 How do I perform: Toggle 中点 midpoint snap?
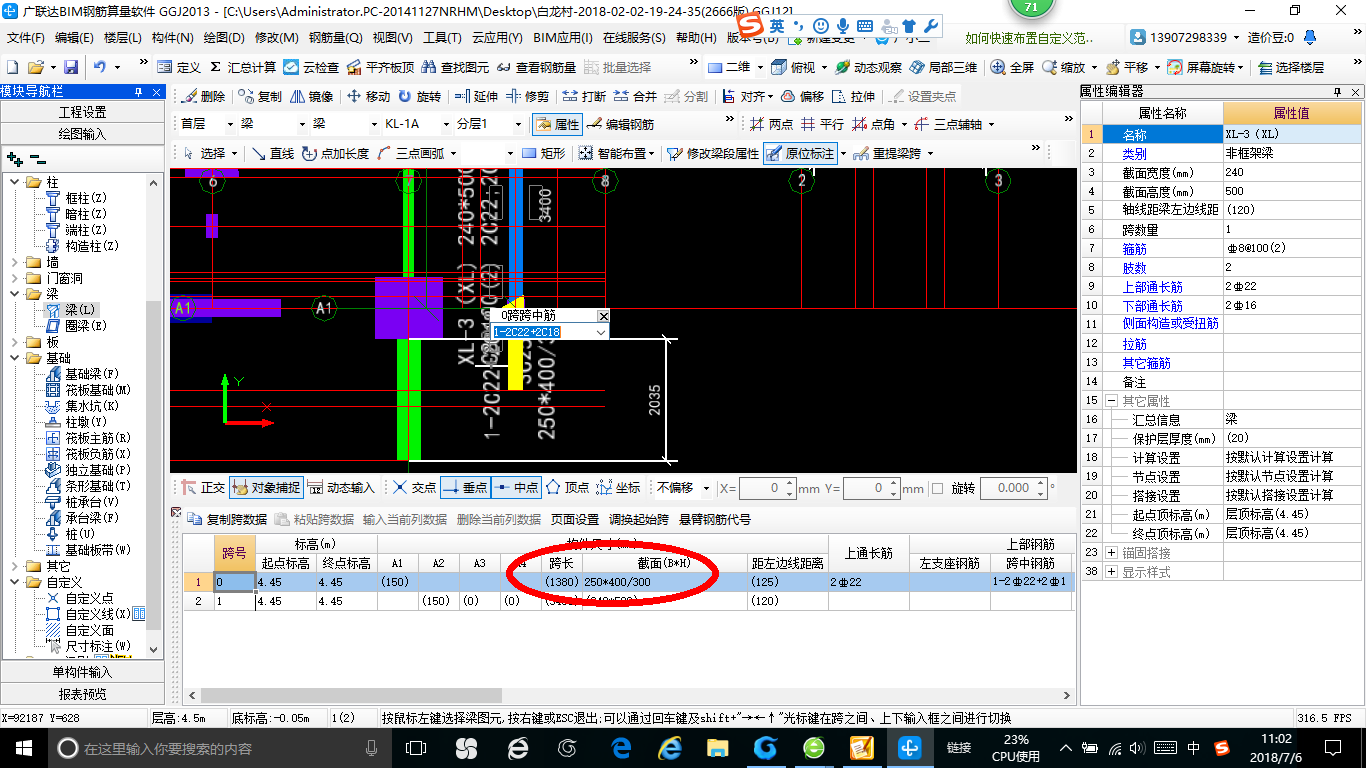[x=516, y=488]
